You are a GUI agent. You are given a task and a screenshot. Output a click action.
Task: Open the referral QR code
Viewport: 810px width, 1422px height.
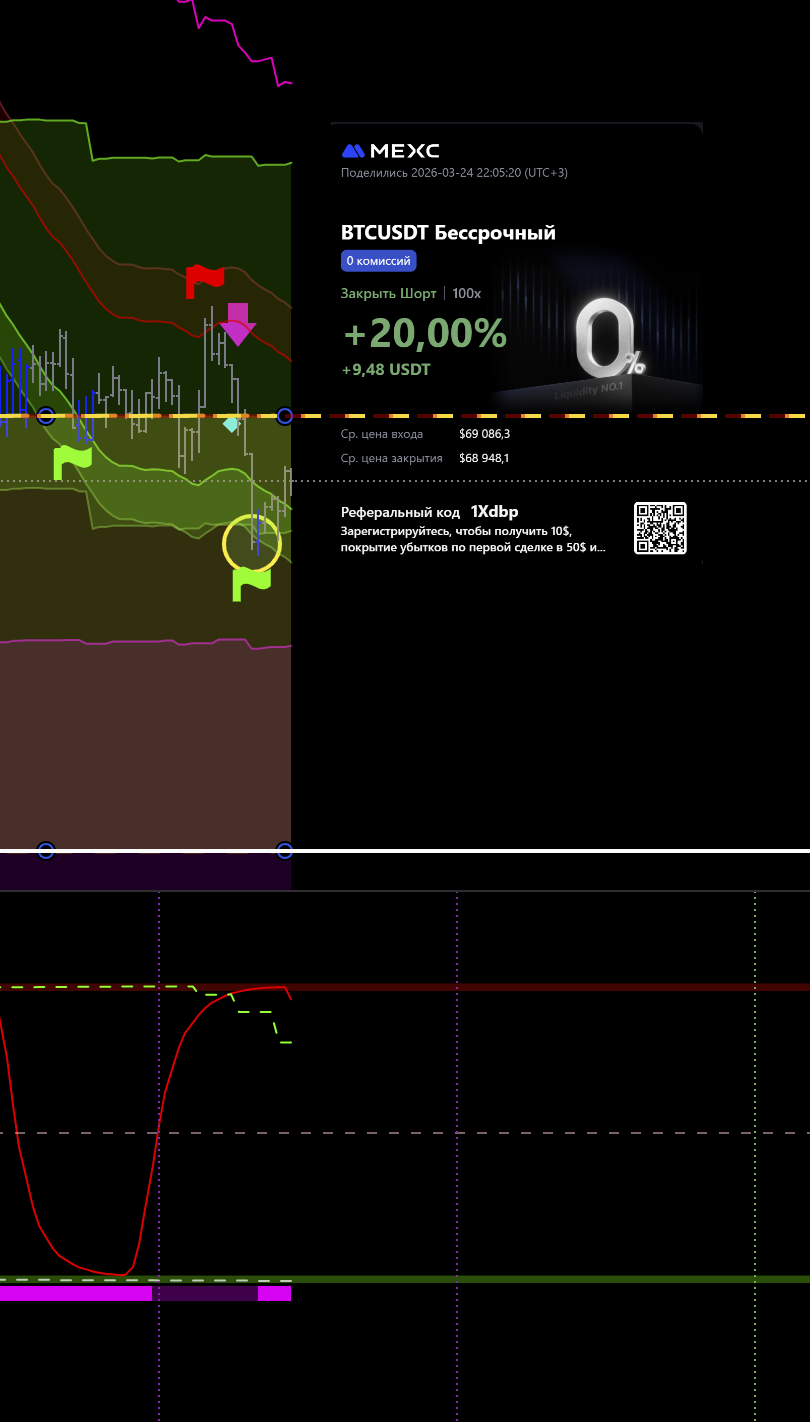[x=660, y=528]
